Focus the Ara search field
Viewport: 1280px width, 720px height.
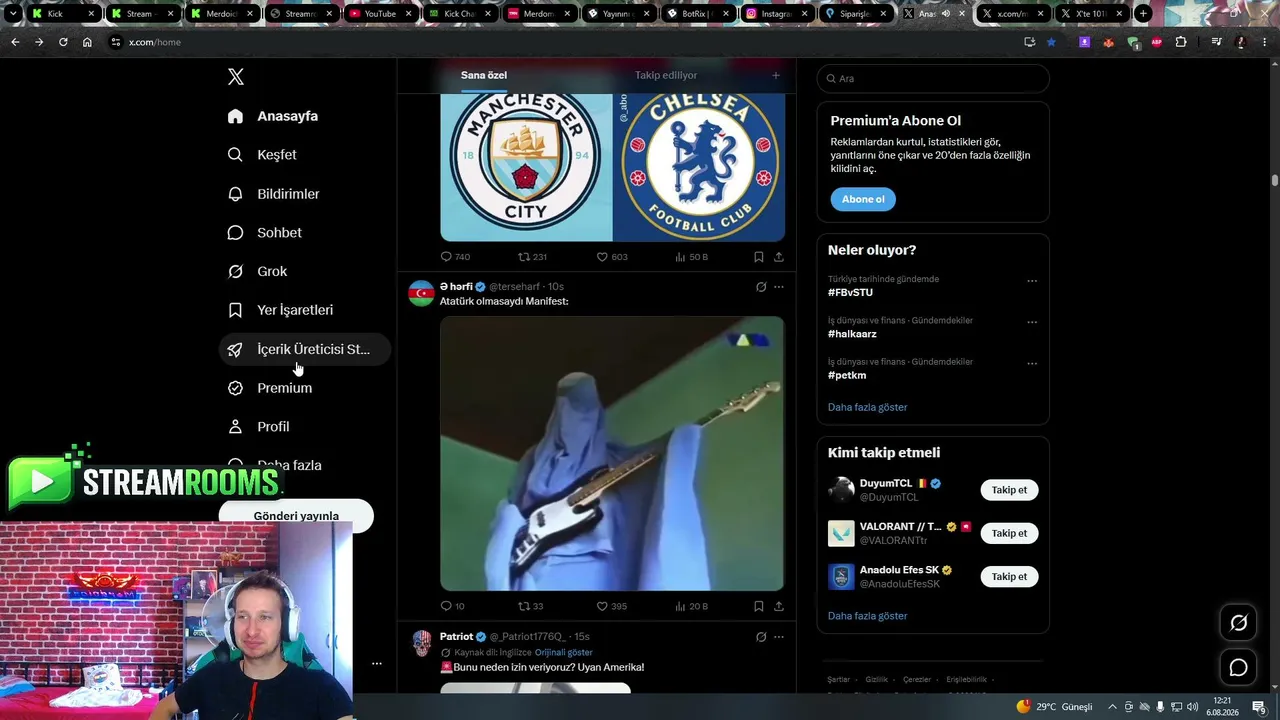point(933,78)
